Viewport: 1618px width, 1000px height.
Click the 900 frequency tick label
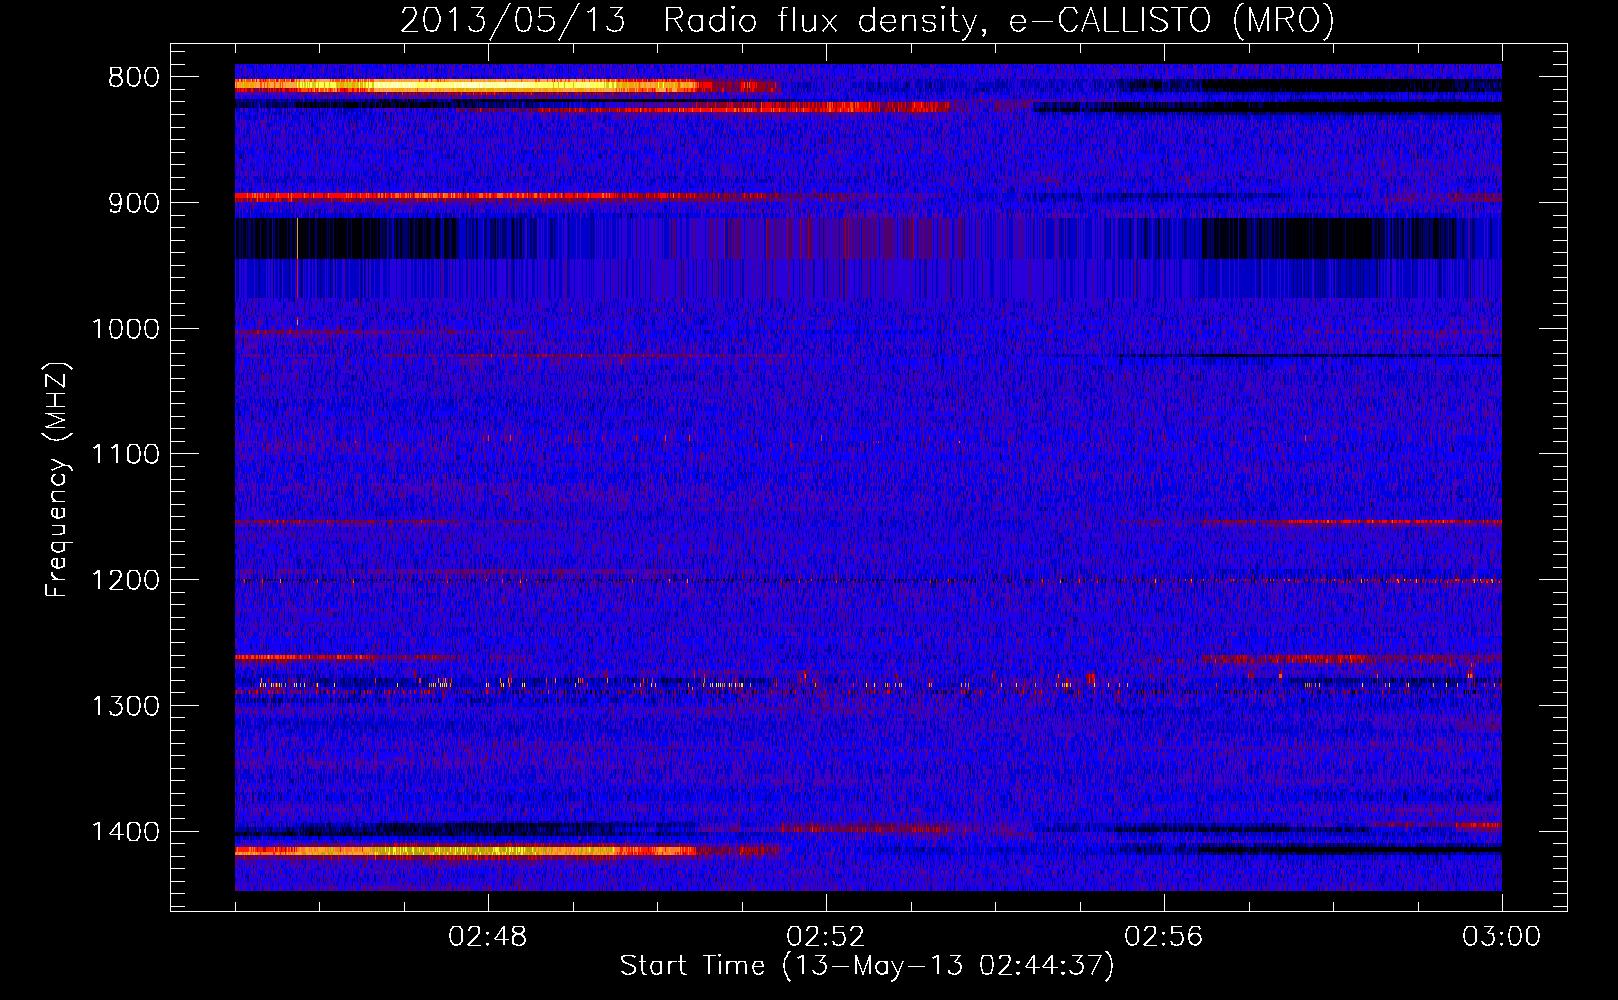[x=133, y=204]
